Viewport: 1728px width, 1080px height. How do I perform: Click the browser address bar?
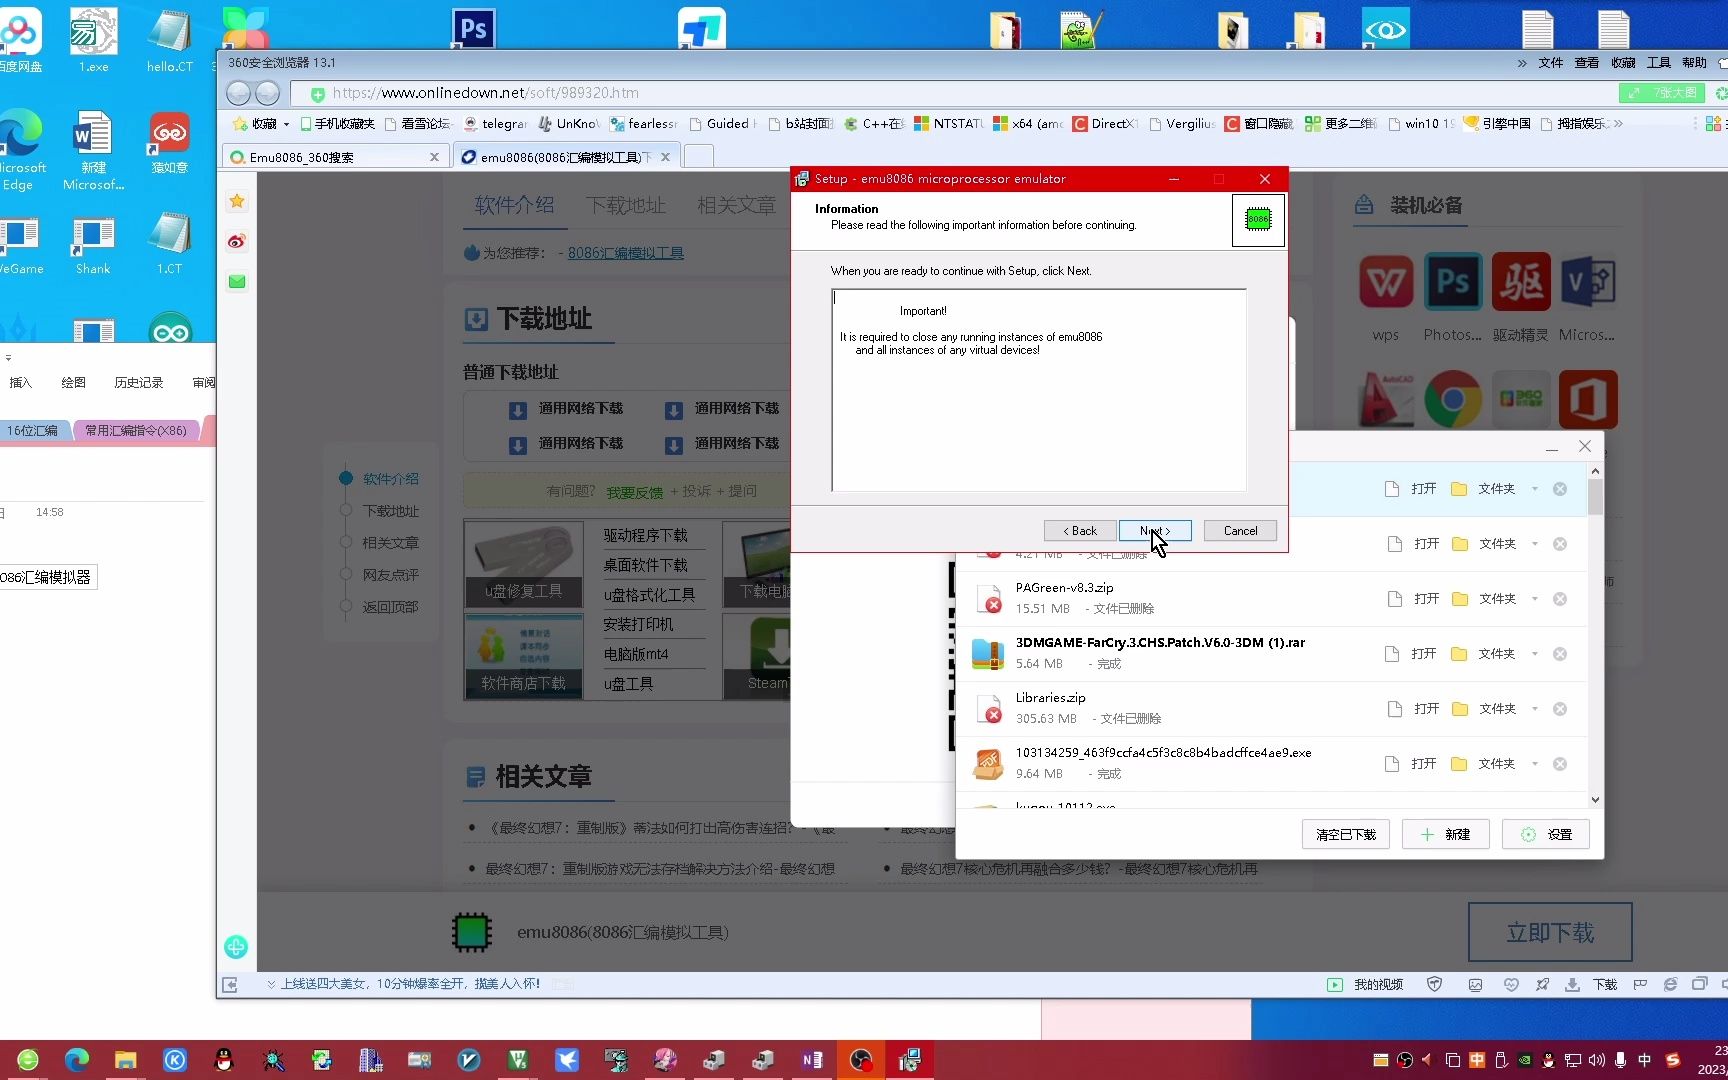(950, 93)
